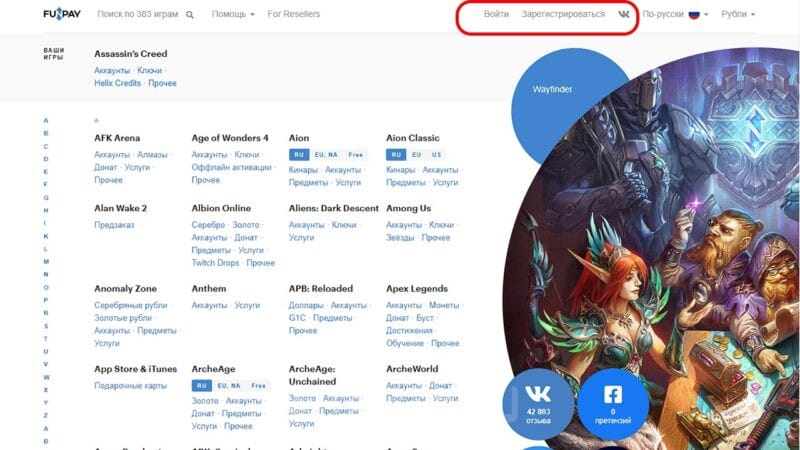800x450 pixels.
Task: Open Aion Кинары link
Action: coord(303,170)
